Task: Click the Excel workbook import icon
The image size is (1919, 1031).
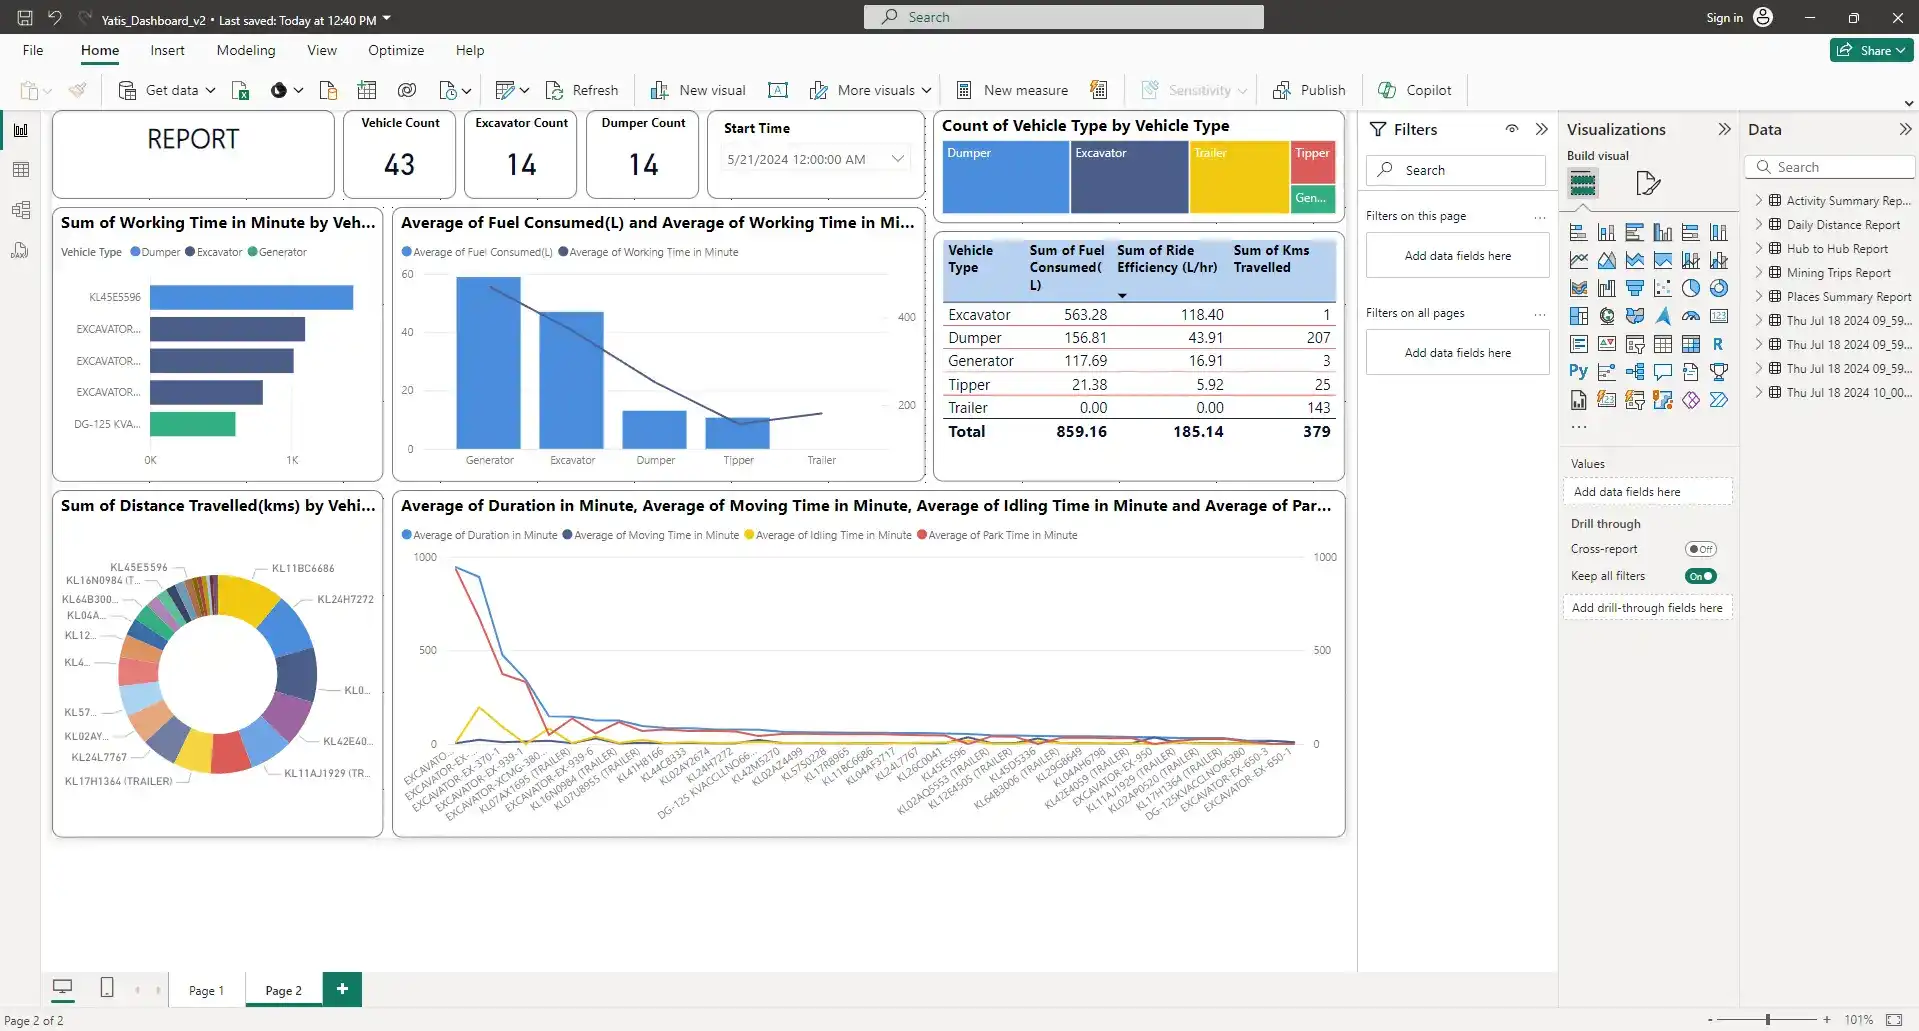Action: 240,91
